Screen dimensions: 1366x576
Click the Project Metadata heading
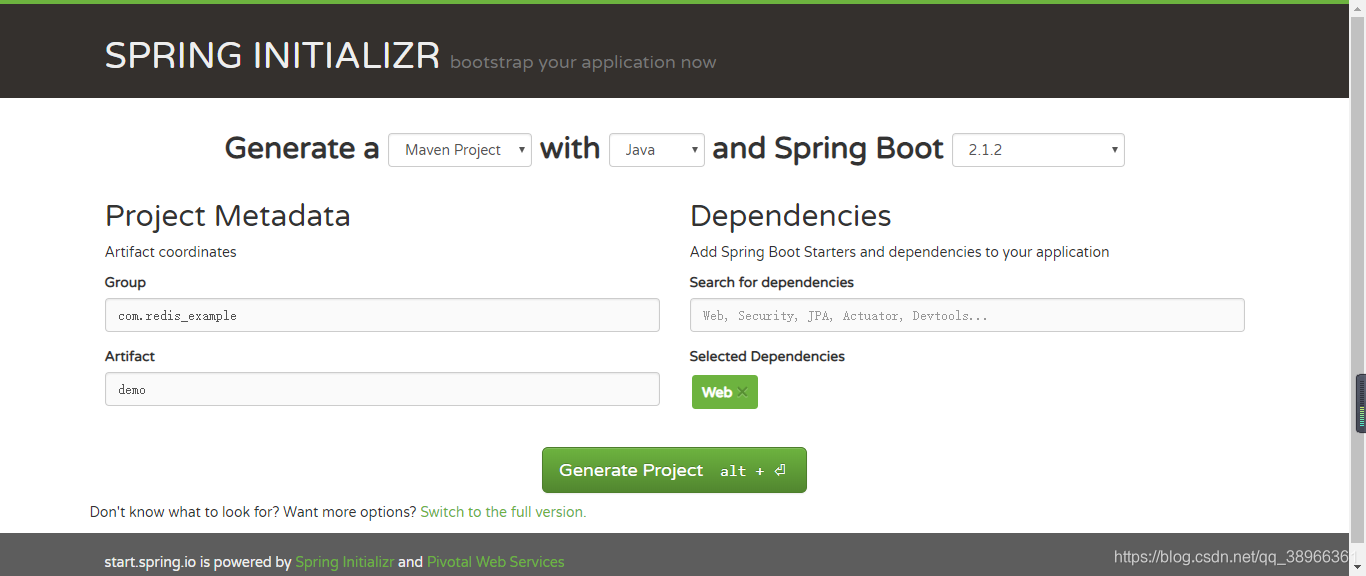(x=228, y=216)
